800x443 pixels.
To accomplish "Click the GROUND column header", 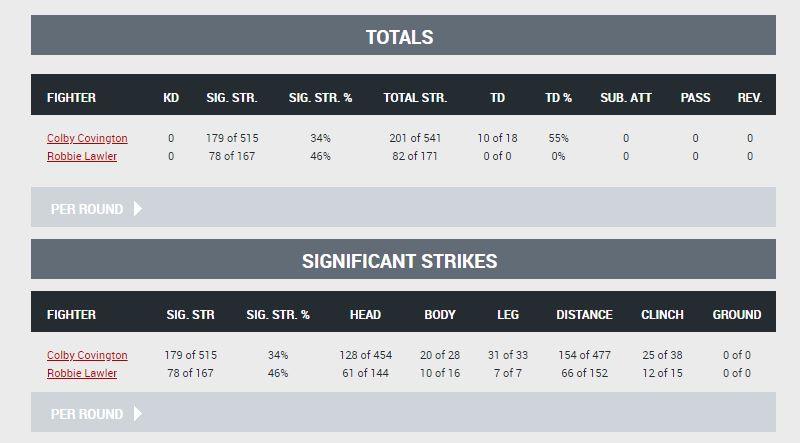I will (737, 314).
